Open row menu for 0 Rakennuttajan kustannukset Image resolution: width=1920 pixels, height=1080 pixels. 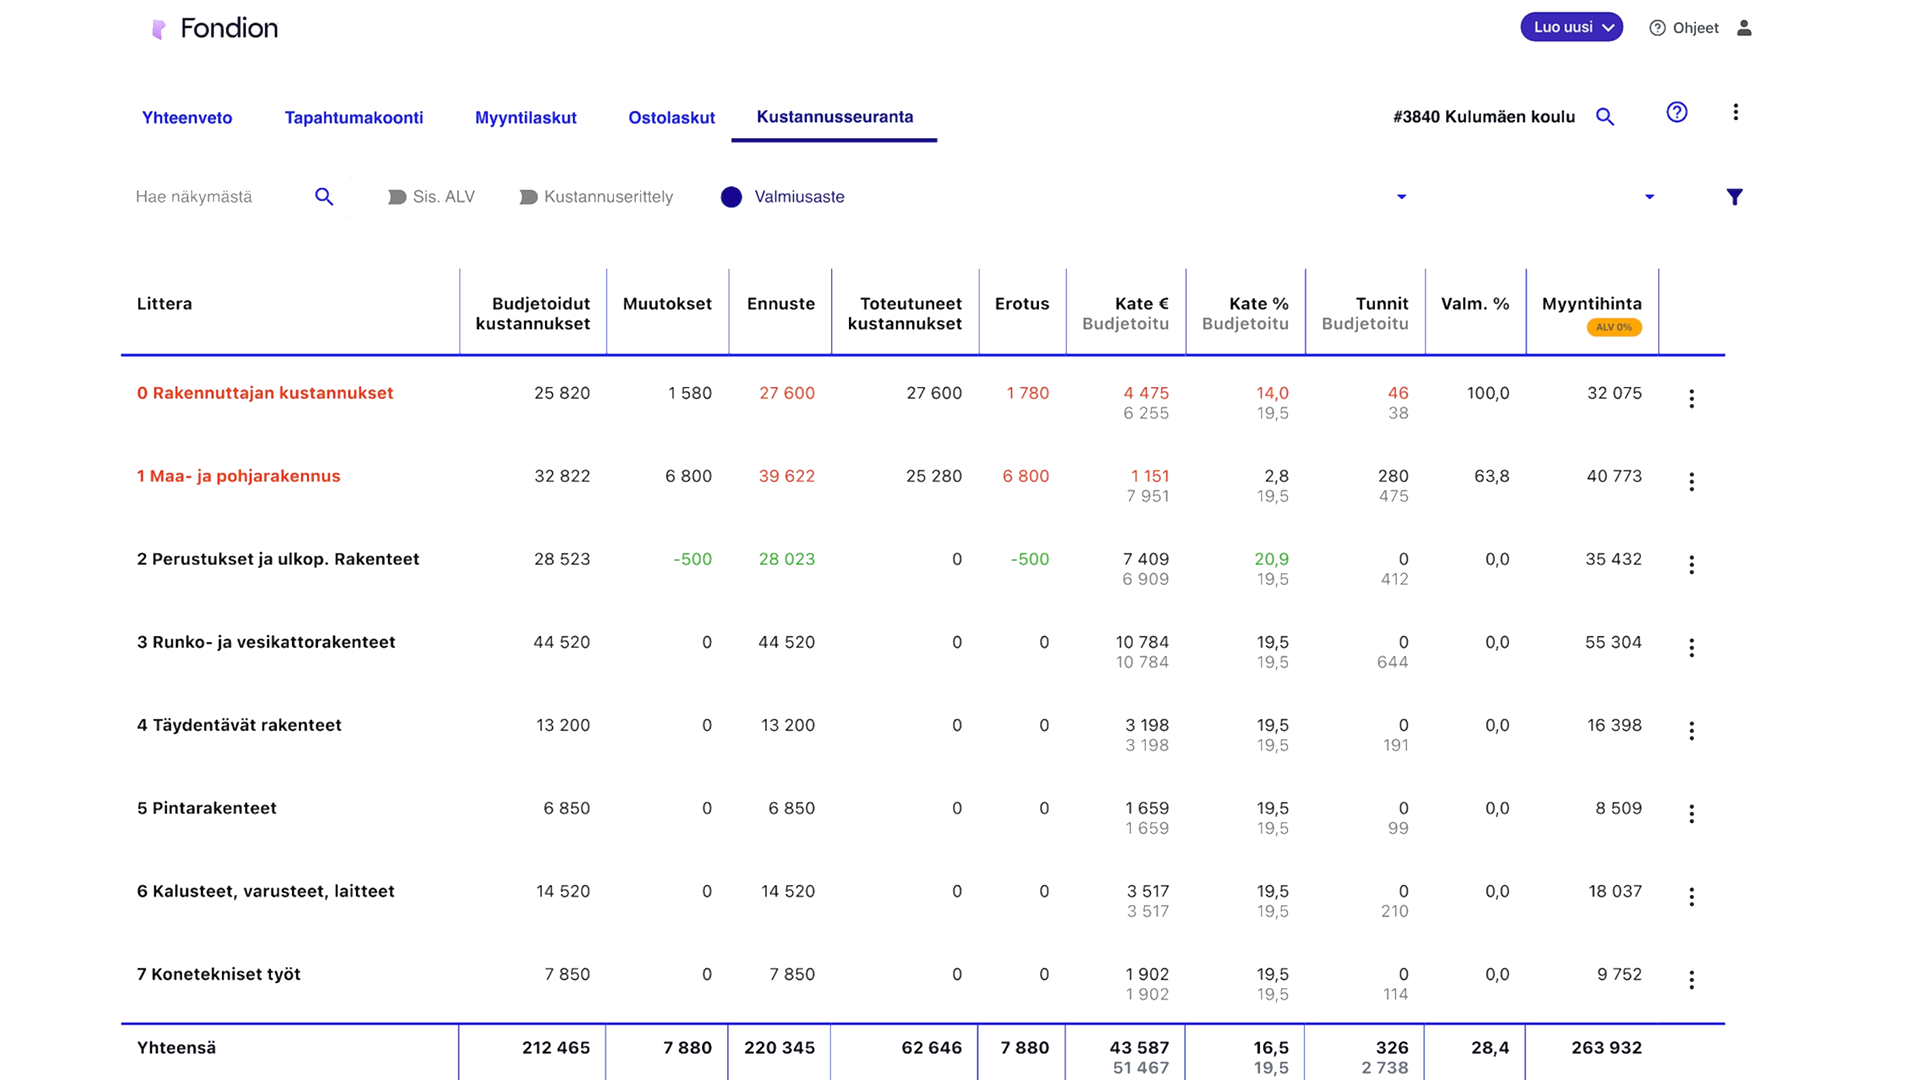coord(1692,399)
